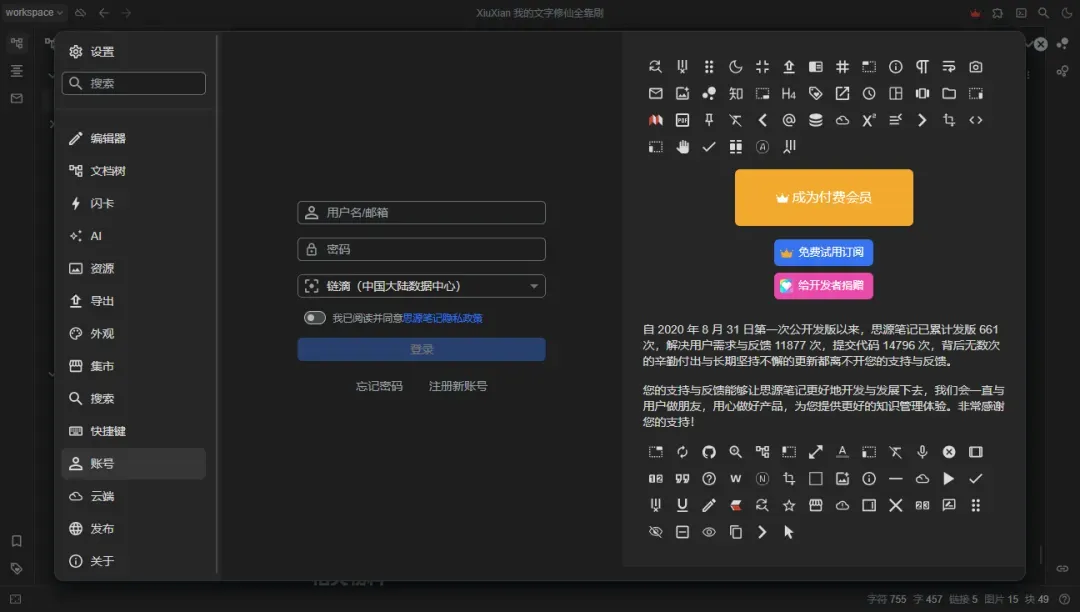Click the blue 登录 button

[x=422, y=349]
